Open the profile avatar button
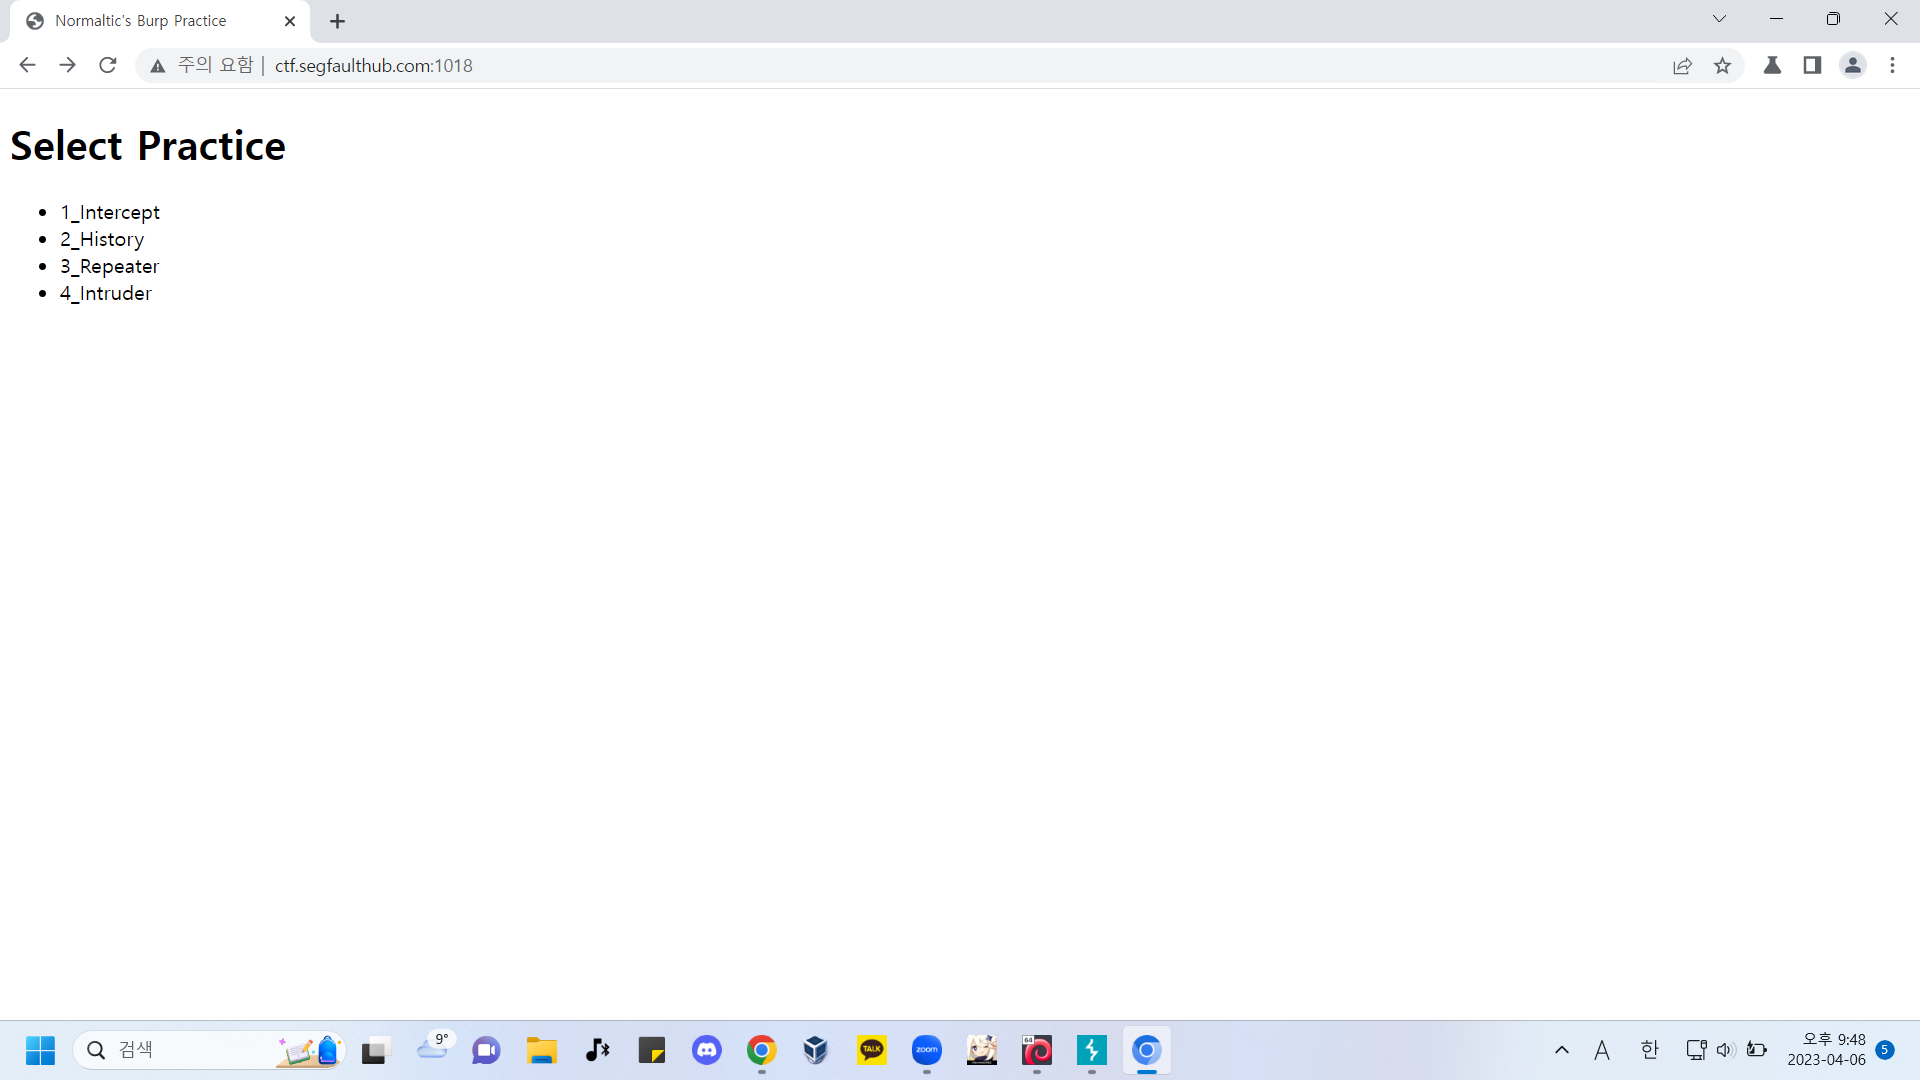Viewport: 1920px width, 1080px height. click(1852, 65)
